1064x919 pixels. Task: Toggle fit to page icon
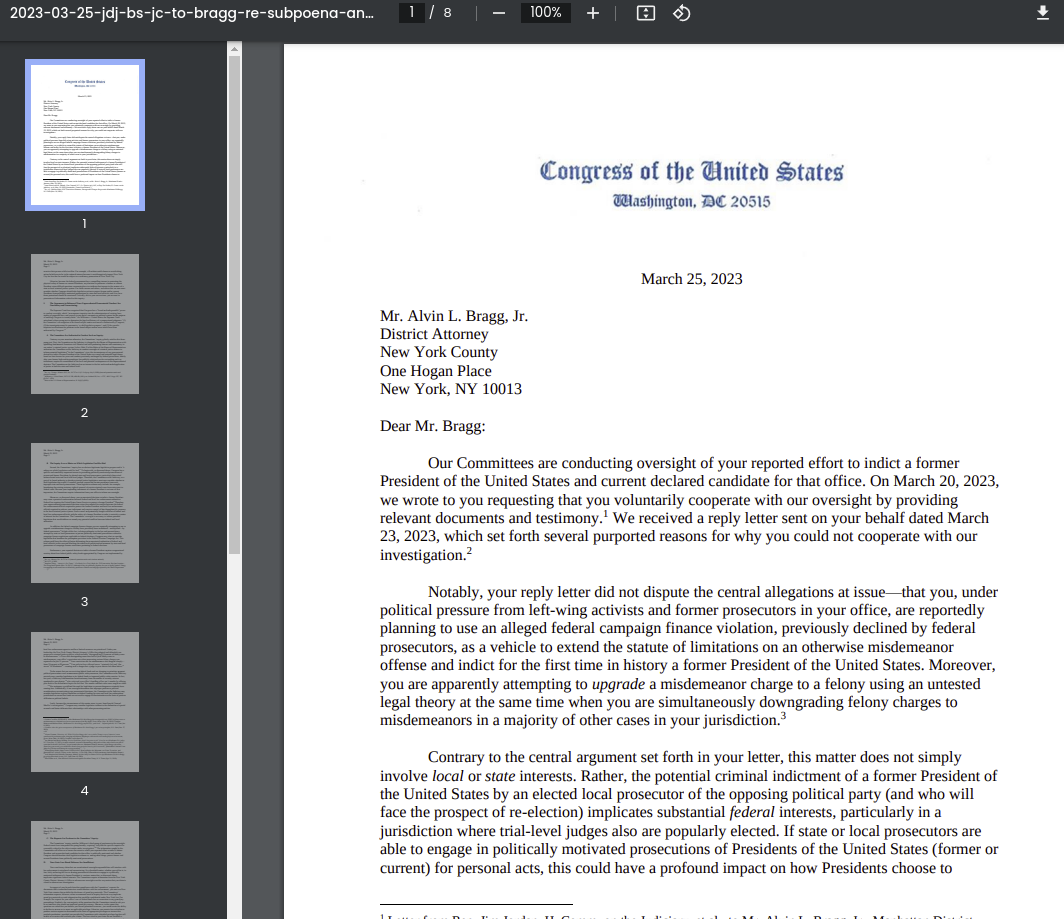[x=646, y=13]
